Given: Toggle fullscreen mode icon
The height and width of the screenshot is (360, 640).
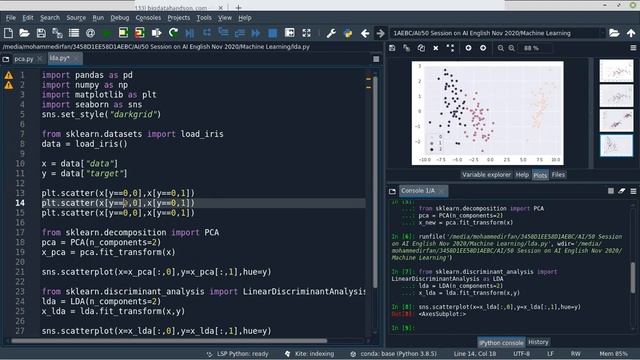Looking at the screenshot, I should pyautogui.click(x=306, y=33).
